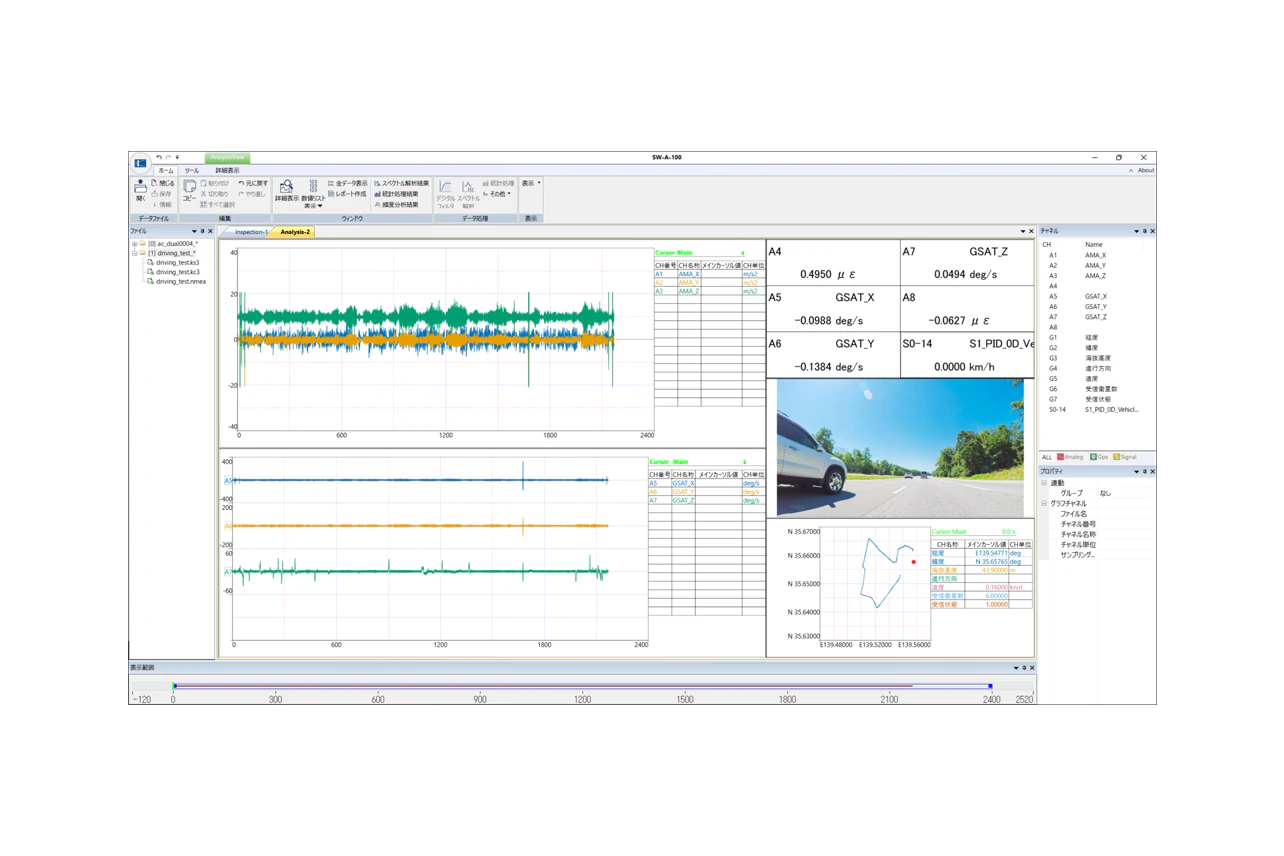Screen dimensions: 1284x856
Task: Toggle the Gps channel filter
Action: pos(1099,457)
